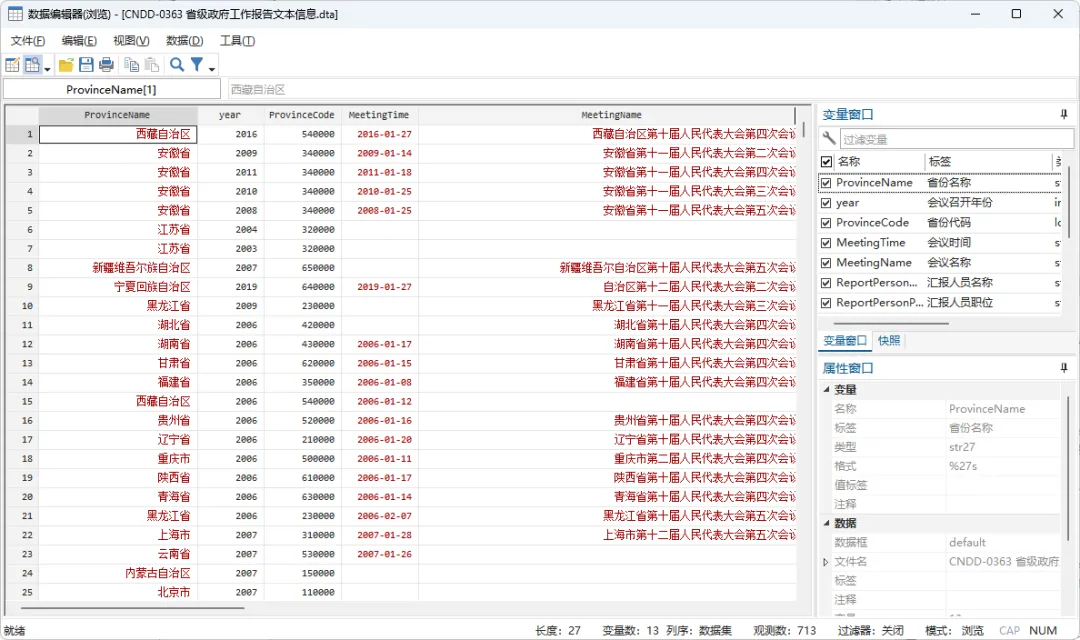1080x640 pixels.
Task: Open the 数据(D) menu
Action: point(185,41)
